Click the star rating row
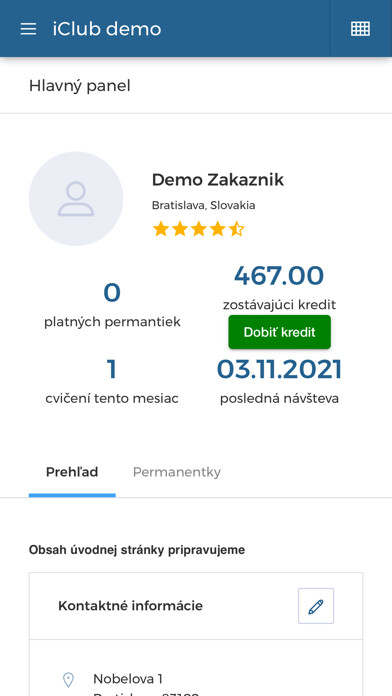This screenshot has width=392, height=696. click(198, 229)
